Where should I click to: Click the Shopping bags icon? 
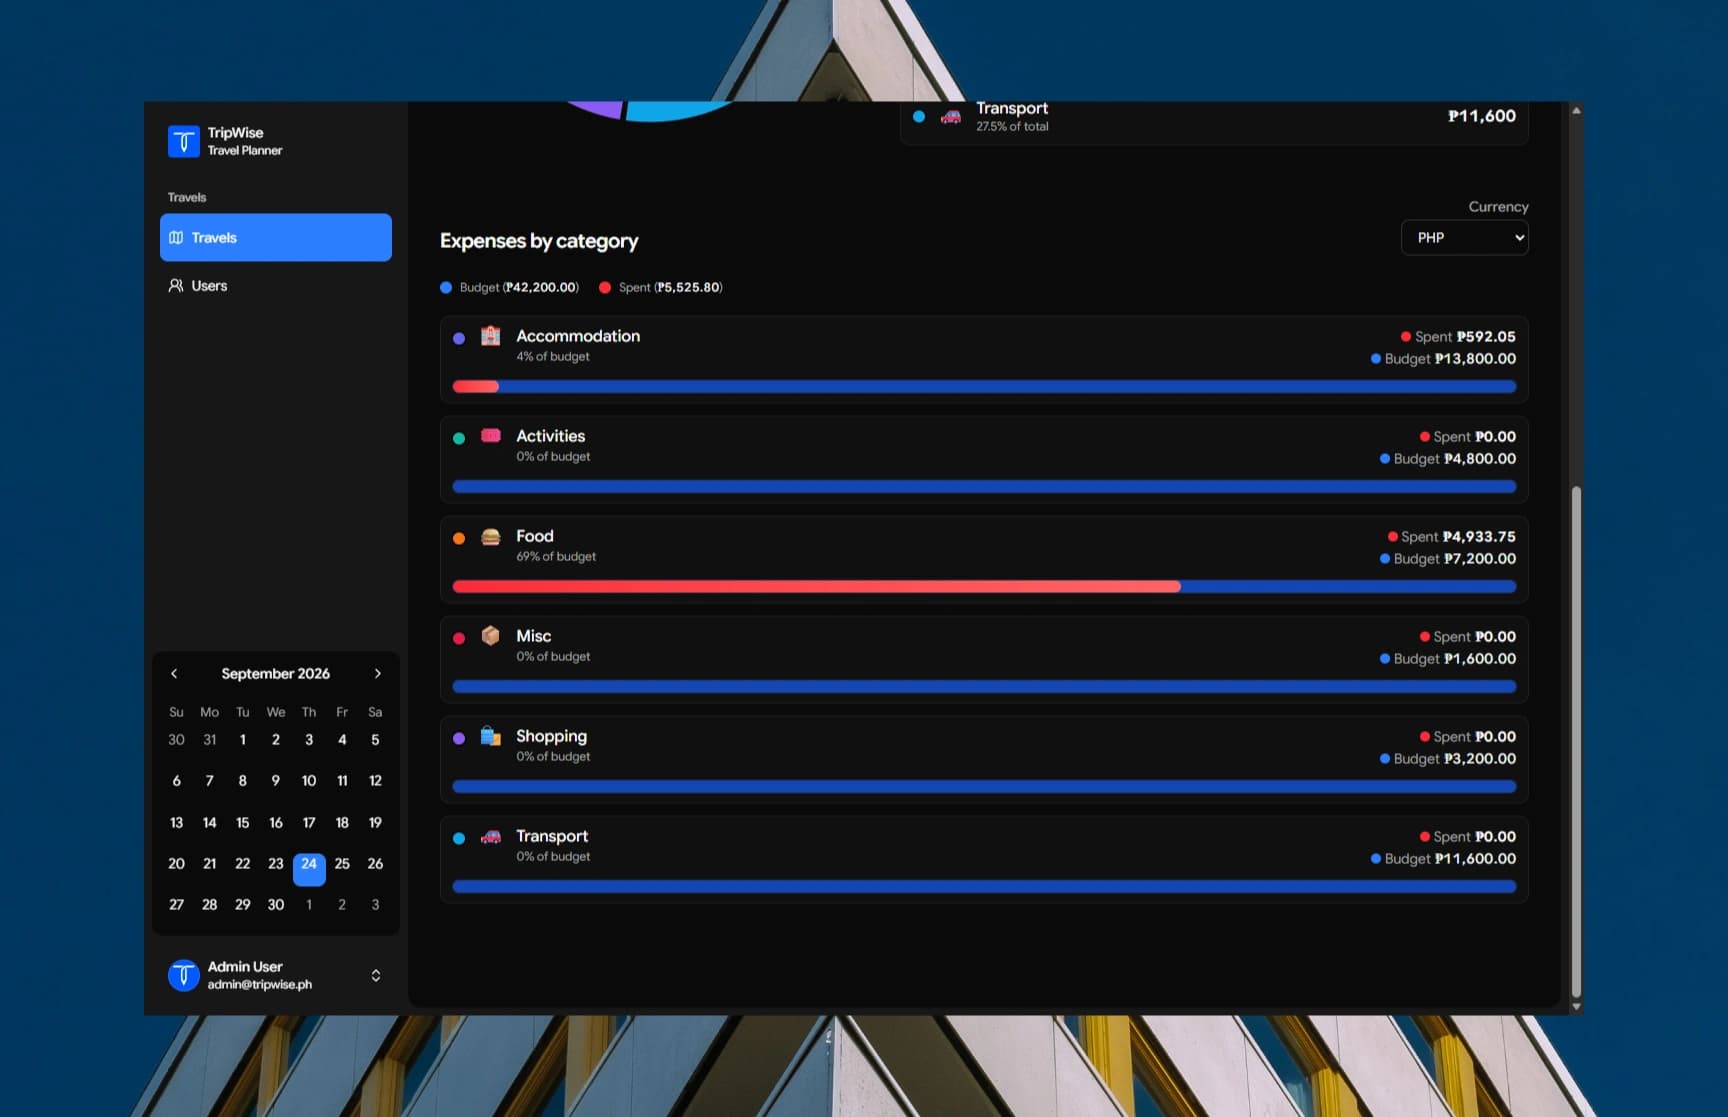point(490,736)
